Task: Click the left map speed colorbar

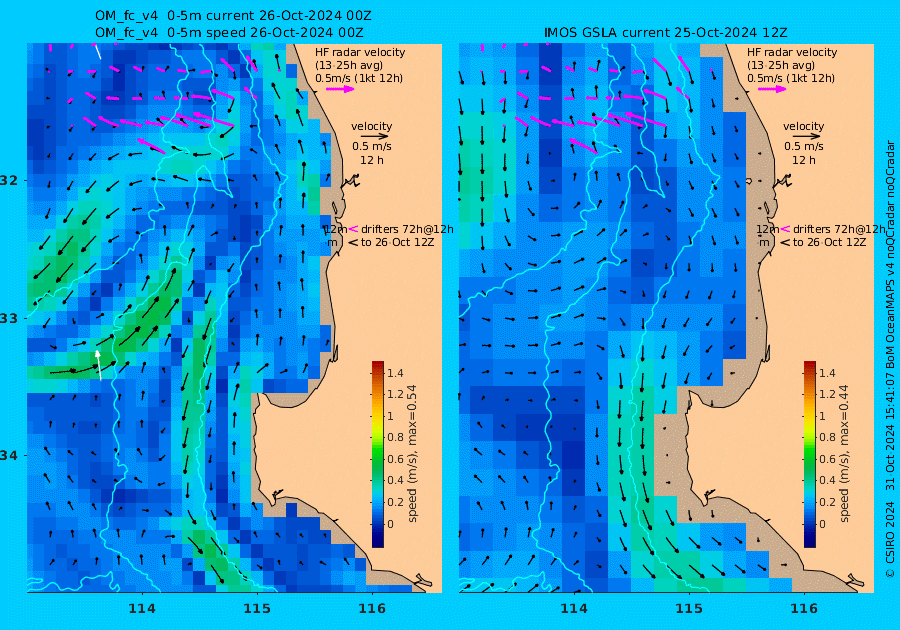Action: tap(378, 454)
